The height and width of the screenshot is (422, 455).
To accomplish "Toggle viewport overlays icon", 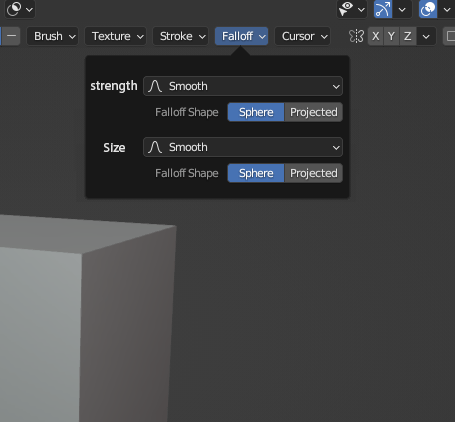I will click(x=428, y=9).
